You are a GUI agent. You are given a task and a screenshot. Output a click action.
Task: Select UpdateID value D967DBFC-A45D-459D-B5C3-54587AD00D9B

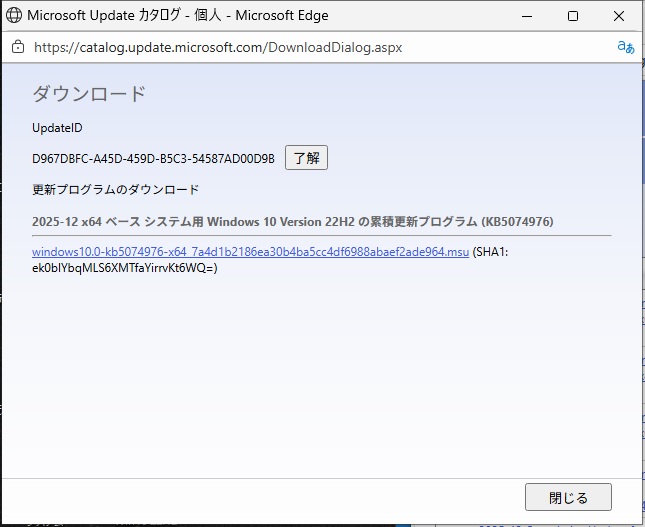(x=153, y=158)
